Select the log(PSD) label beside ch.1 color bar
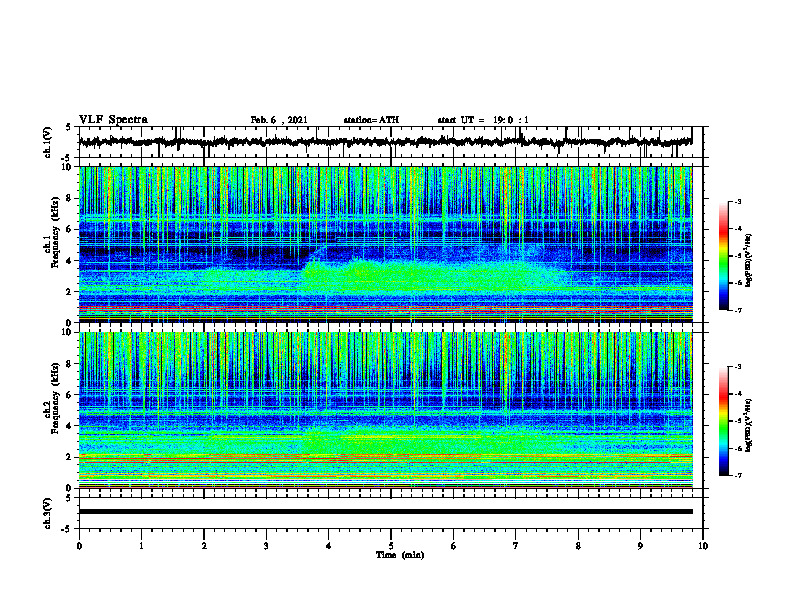This screenshot has width=792, height=612. click(749, 260)
